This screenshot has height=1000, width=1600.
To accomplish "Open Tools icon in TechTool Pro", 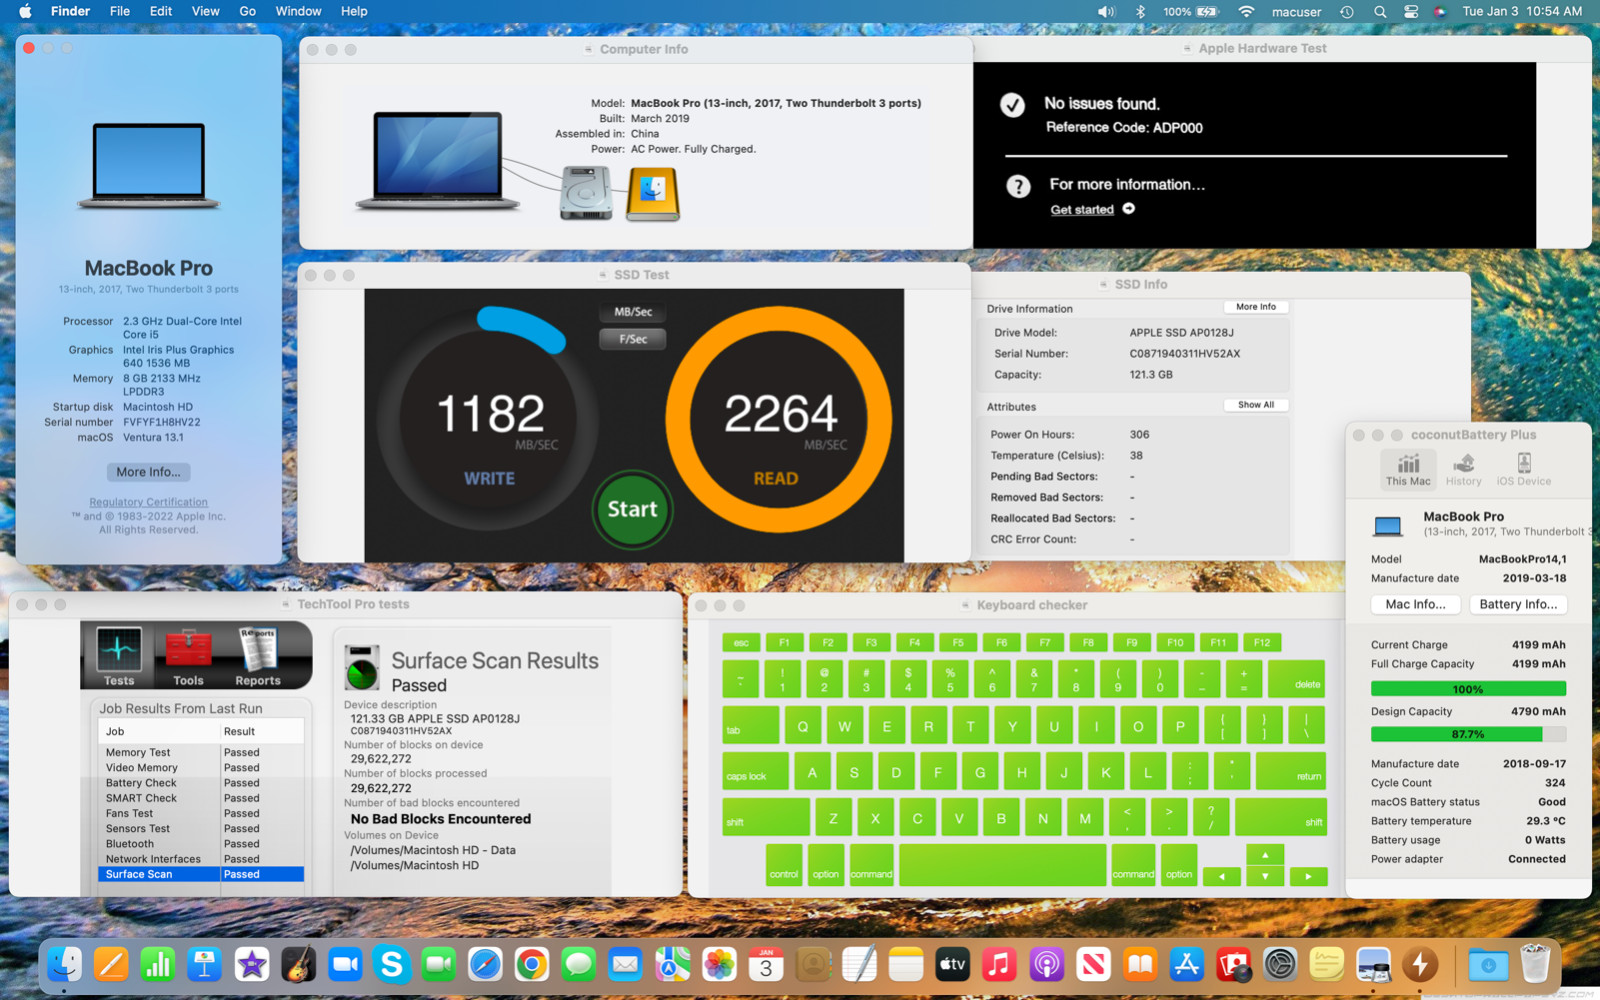I will click(188, 656).
